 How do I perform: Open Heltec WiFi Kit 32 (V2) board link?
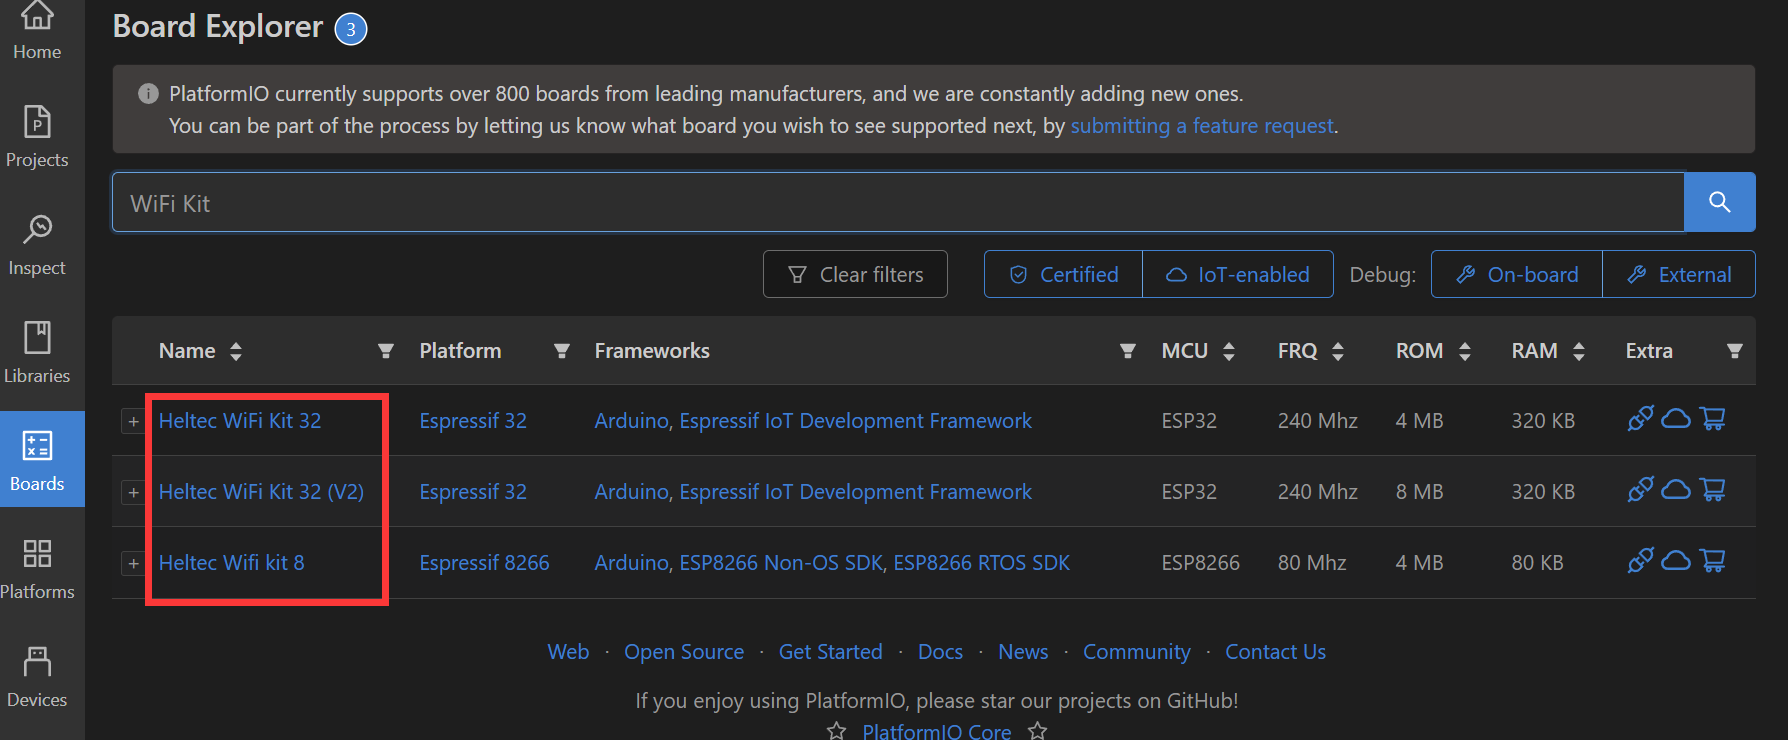(261, 492)
